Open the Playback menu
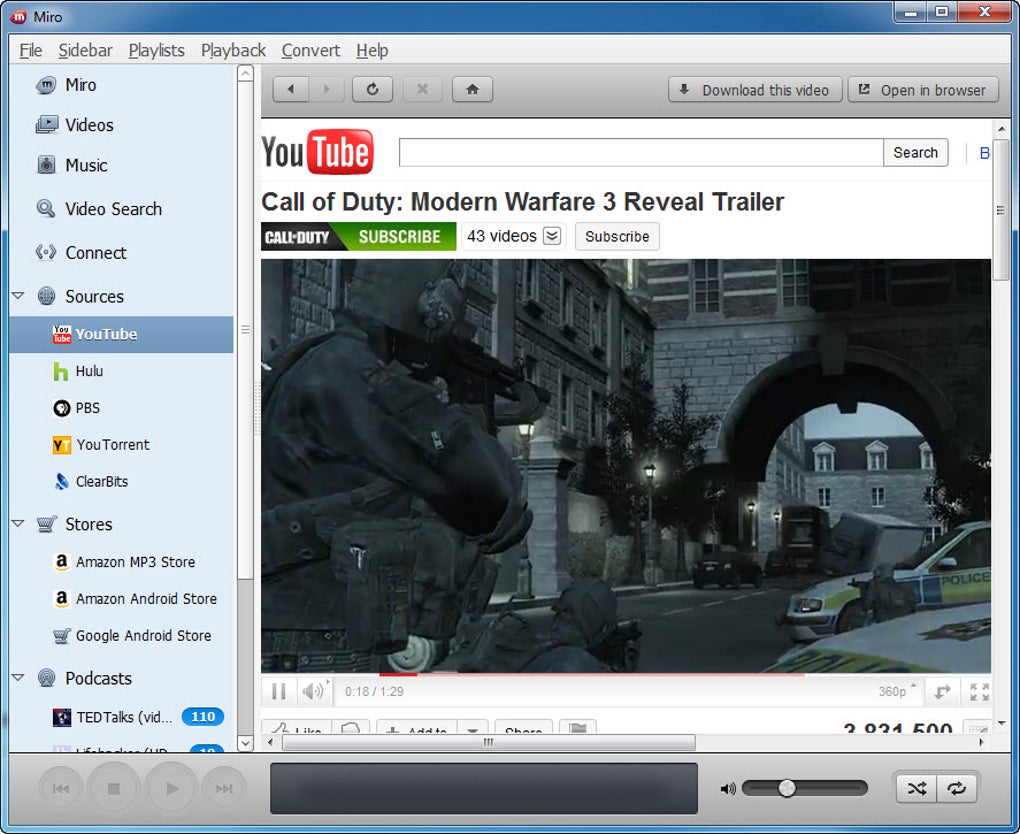This screenshot has width=1020, height=834. tap(233, 50)
